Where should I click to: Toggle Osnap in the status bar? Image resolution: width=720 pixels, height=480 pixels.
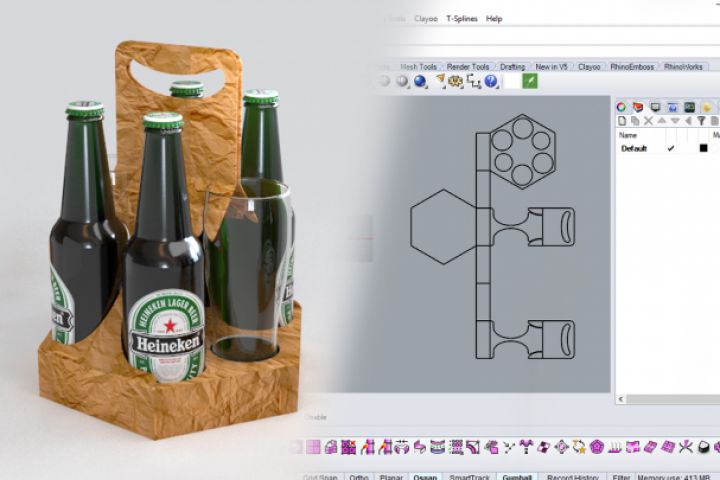pyautogui.click(x=425, y=477)
